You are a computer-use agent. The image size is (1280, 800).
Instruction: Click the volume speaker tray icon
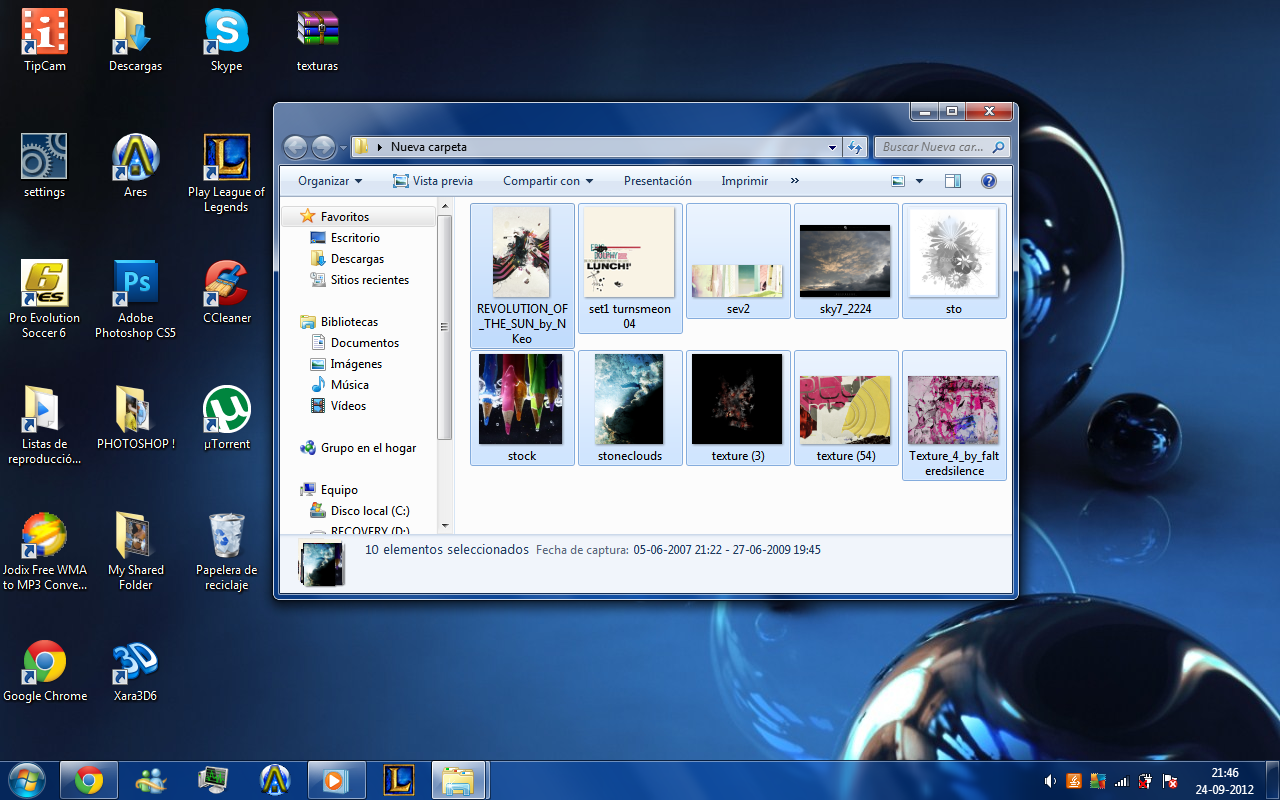coord(1050,781)
